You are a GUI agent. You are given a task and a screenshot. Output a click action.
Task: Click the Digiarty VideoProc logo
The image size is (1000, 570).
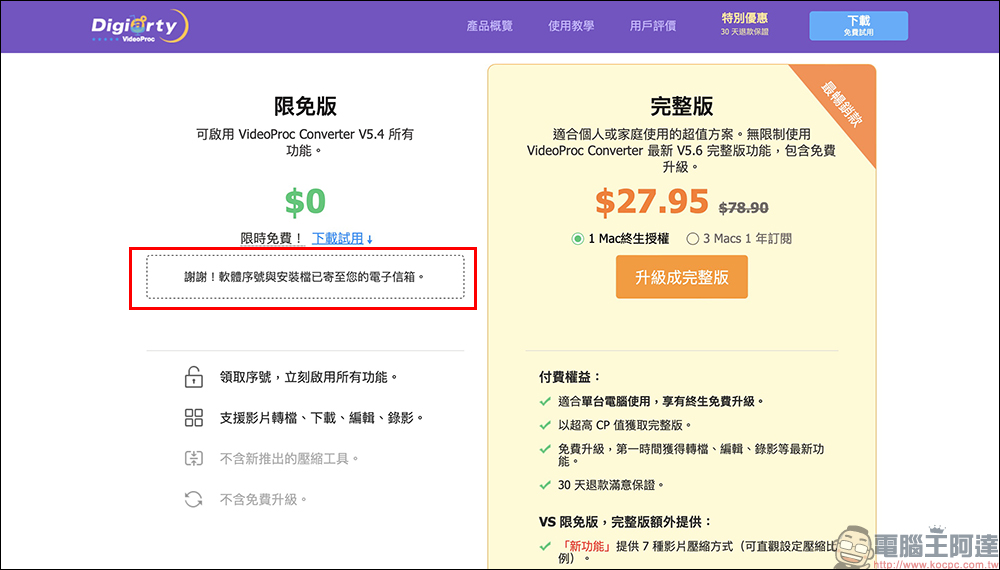(140, 26)
